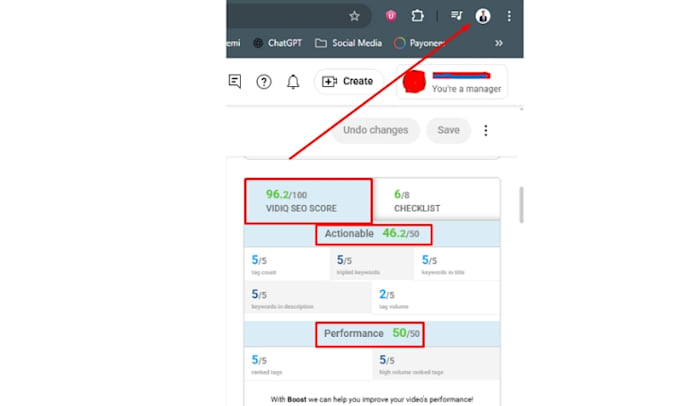This screenshot has width=680, height=406.
Task: Bookmark this page with the star icon
Action: [354, 16]
